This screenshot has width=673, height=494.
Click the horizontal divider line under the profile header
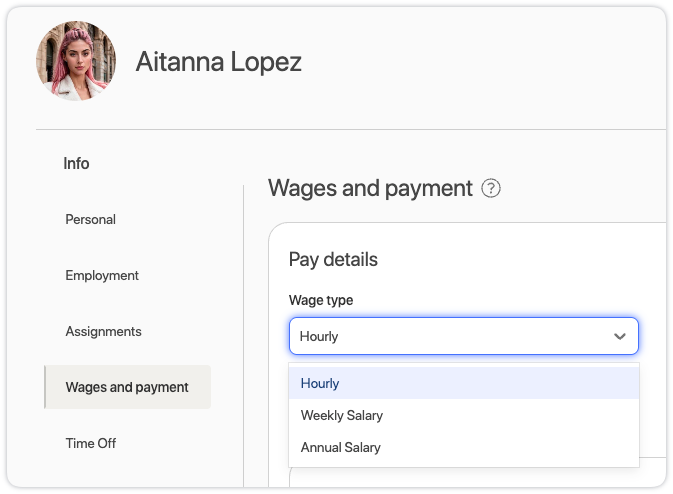350,130
